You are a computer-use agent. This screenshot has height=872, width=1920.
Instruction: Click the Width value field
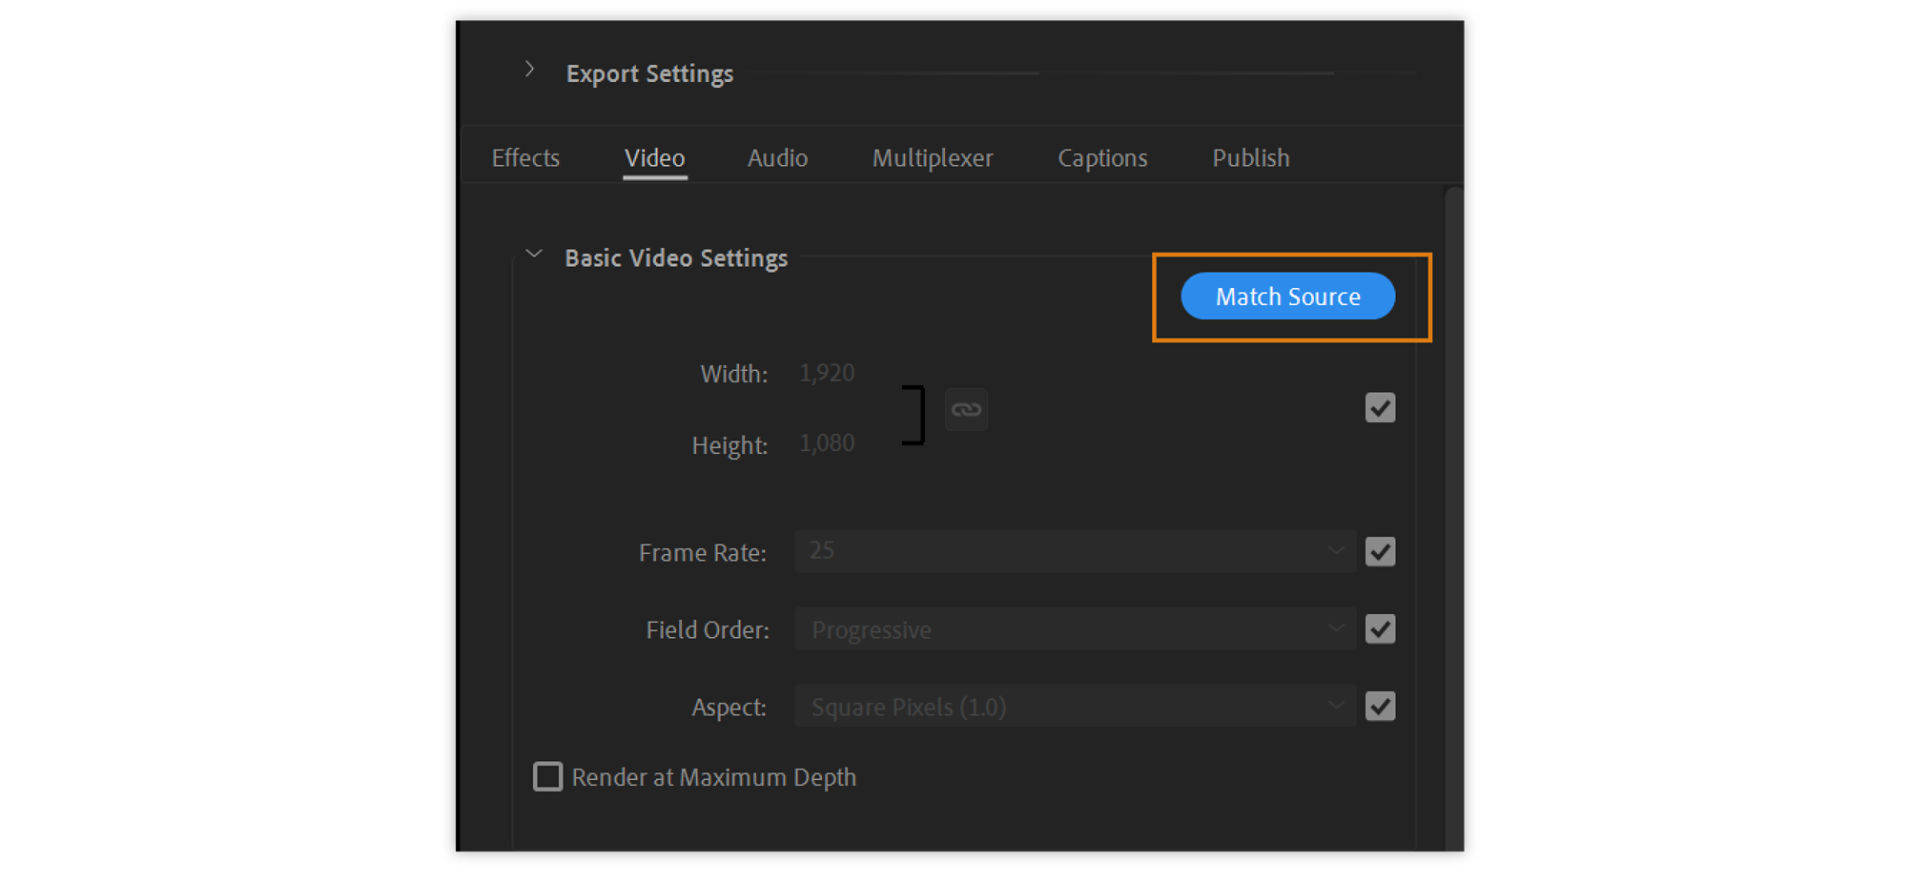tap(827, 373)
